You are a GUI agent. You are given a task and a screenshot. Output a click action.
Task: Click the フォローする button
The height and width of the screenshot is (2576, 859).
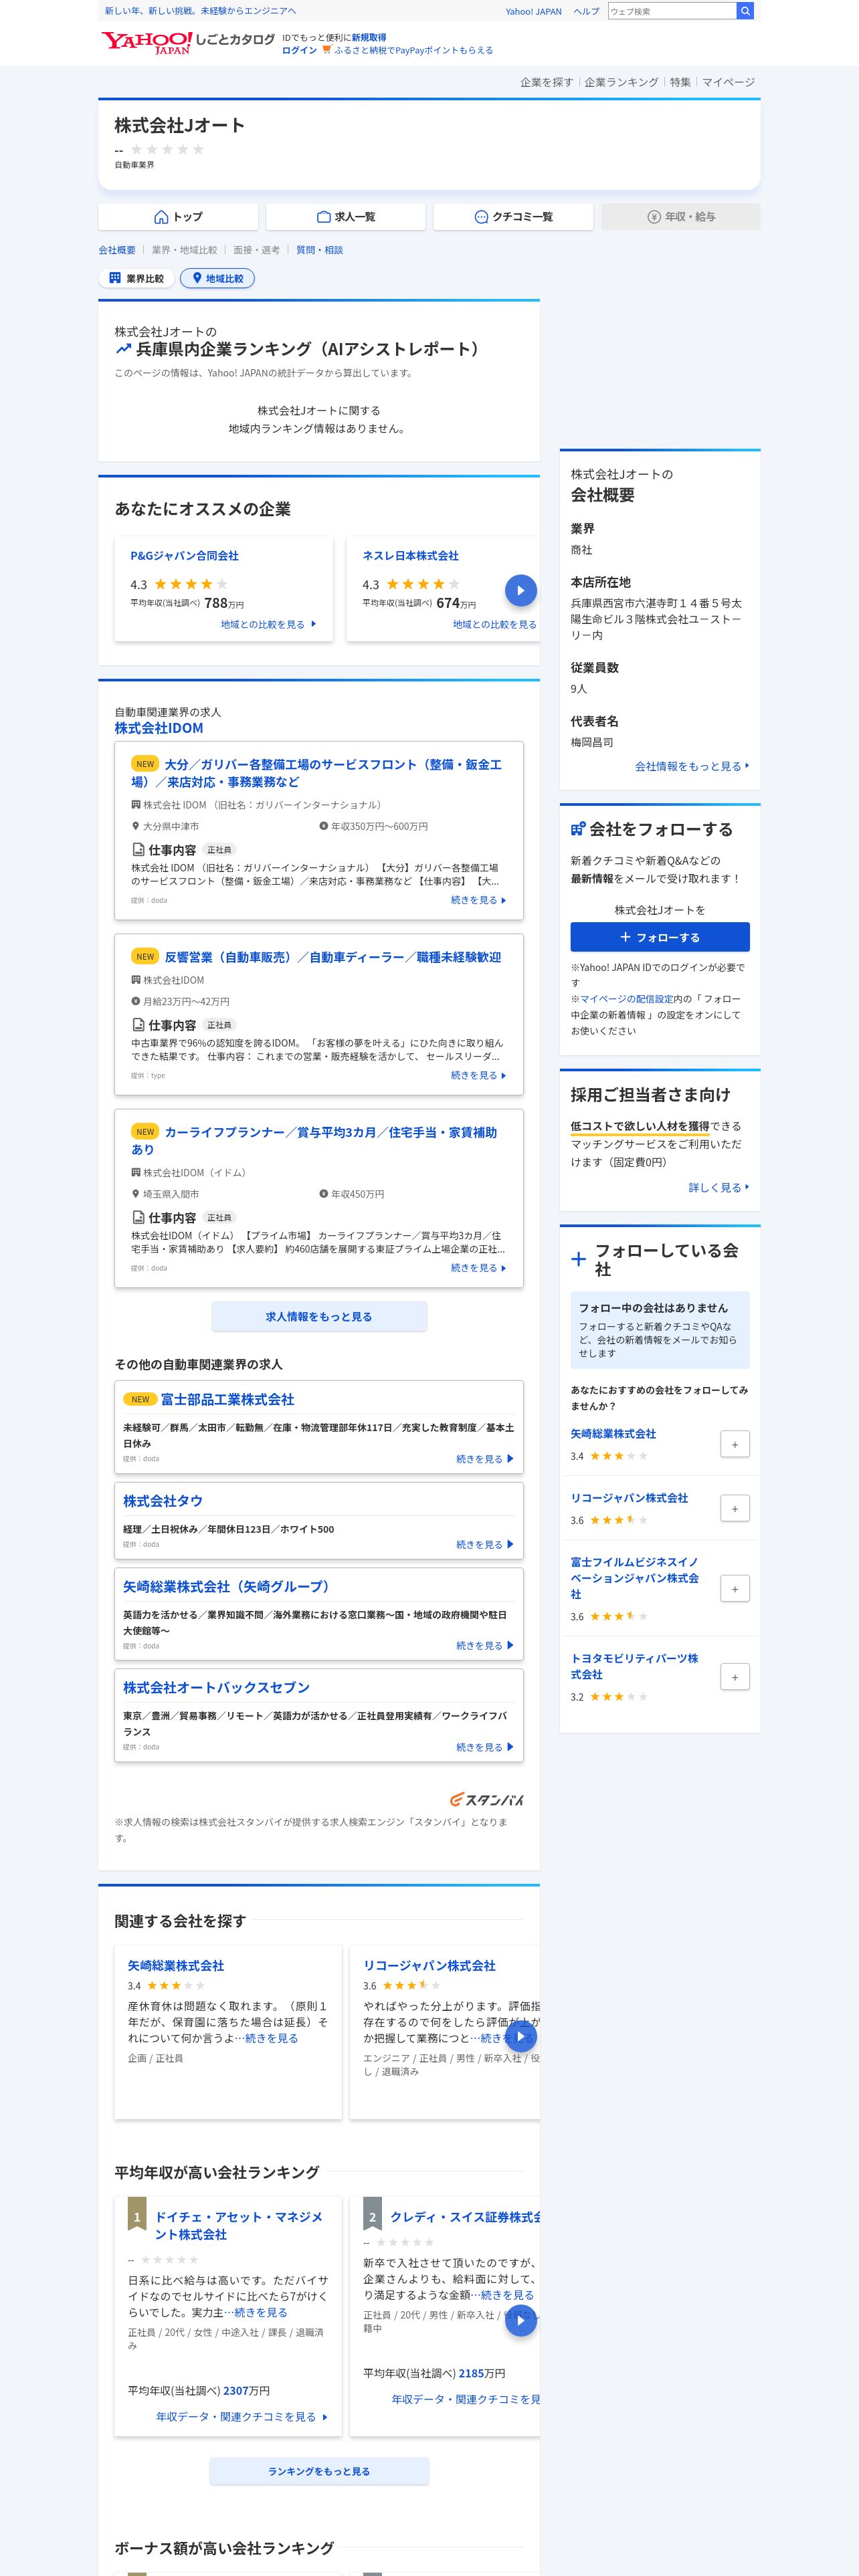[x=660, y=937]
